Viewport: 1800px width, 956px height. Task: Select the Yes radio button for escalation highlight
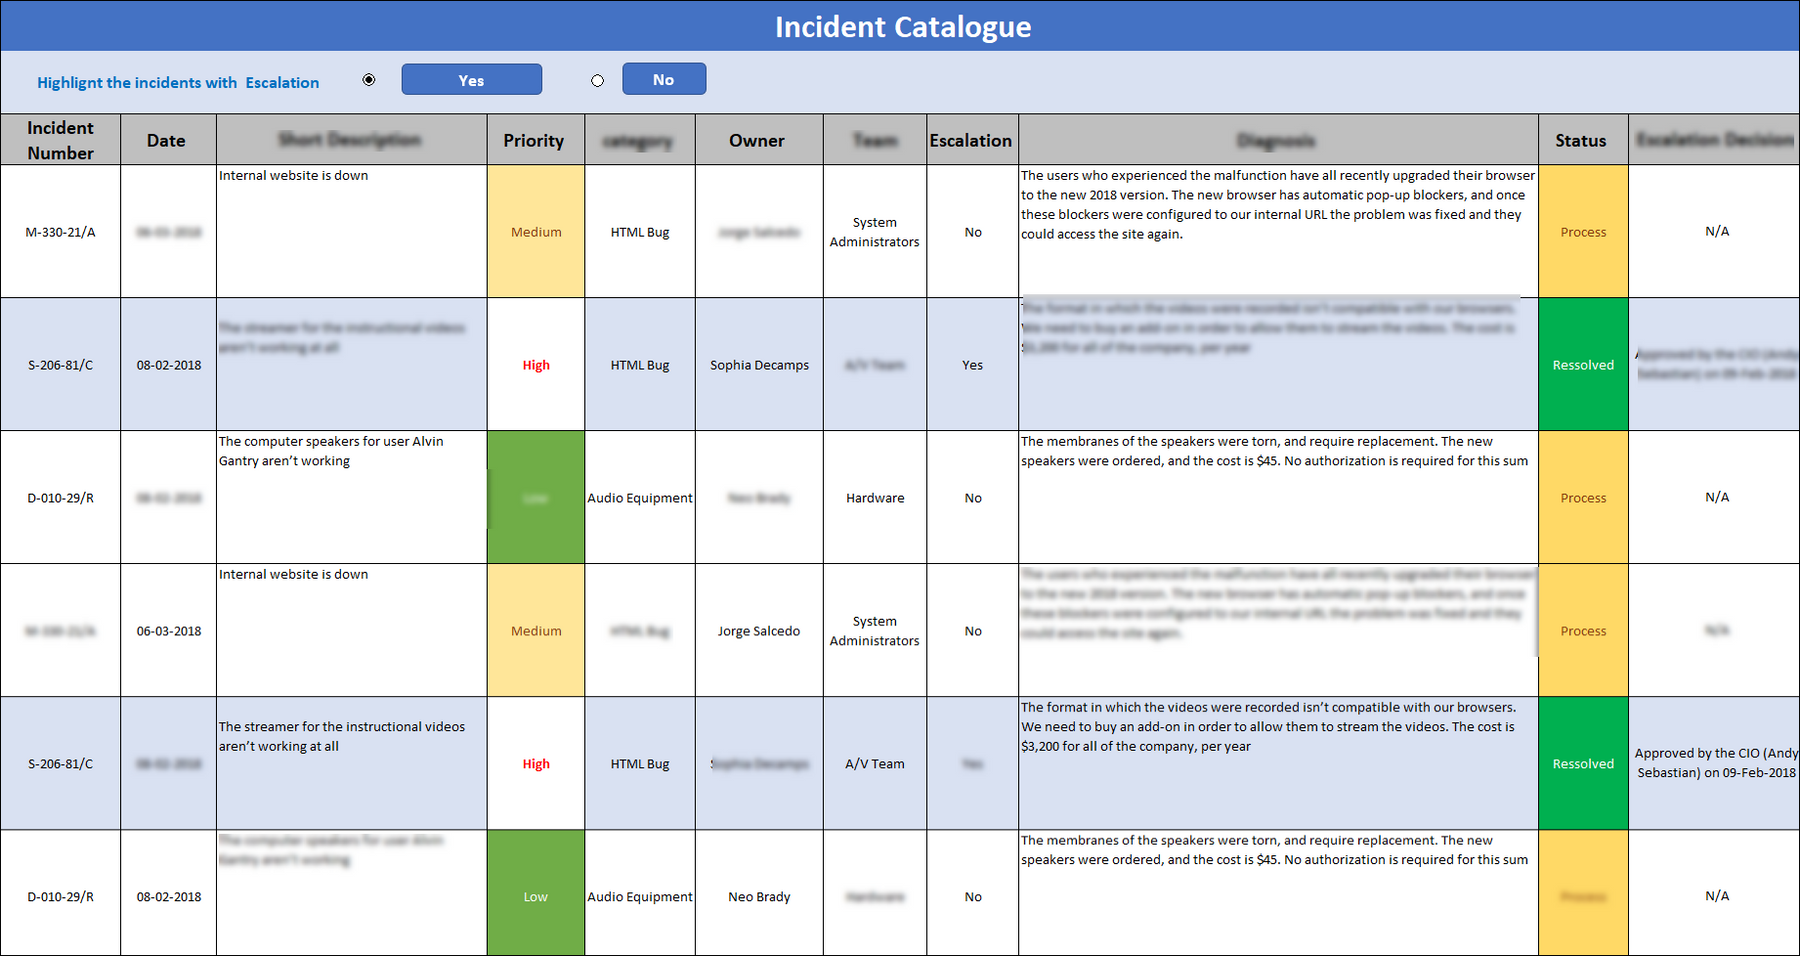click(x=369, y=80)
